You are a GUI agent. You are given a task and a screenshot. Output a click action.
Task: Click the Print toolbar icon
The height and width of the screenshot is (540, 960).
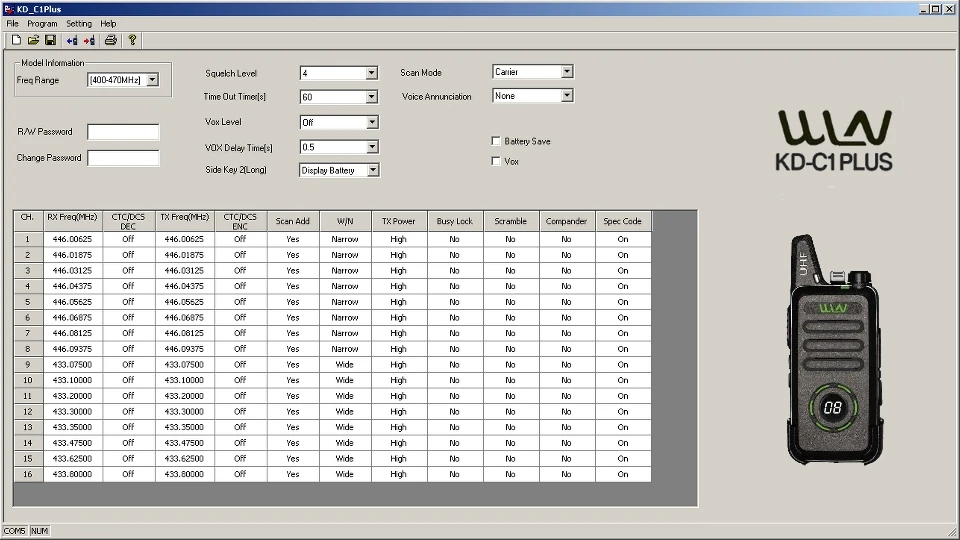pyautogui.click(x=111, y=40)
